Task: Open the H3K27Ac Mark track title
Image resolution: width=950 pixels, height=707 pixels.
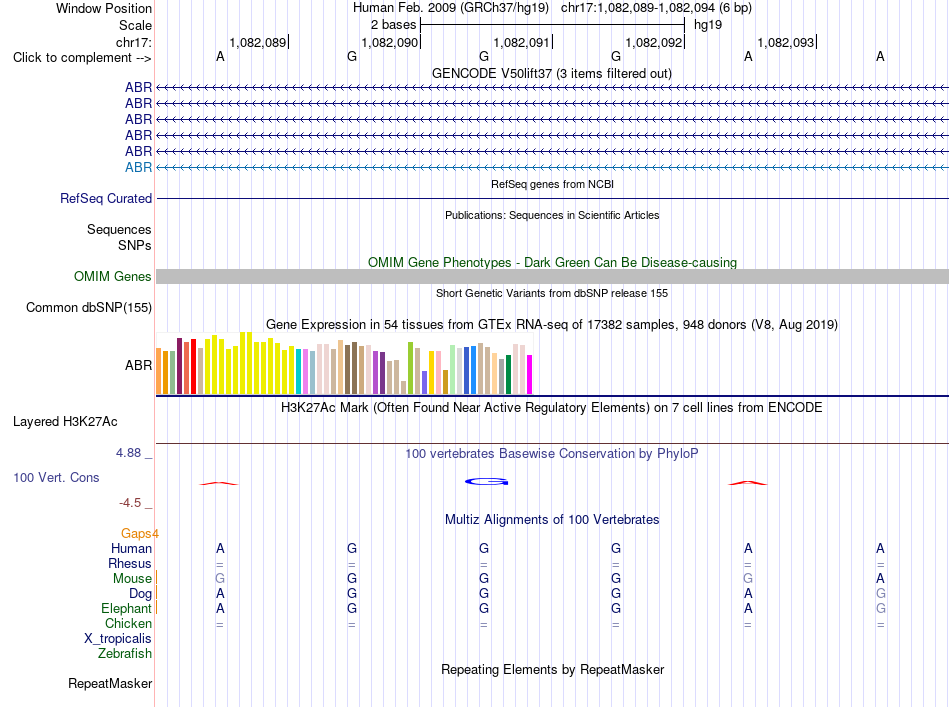Action: tap(552, 408)
